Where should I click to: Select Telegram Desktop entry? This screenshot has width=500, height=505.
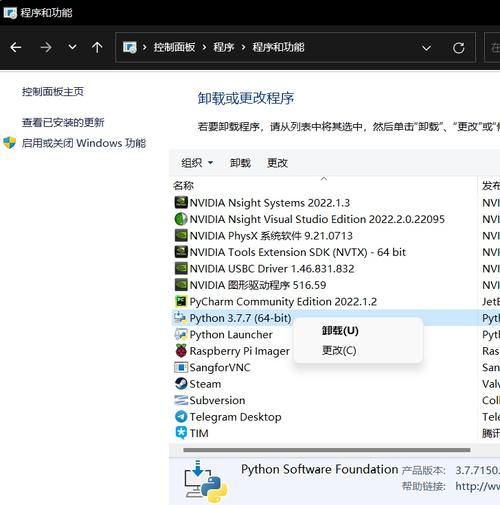click(235, 417)
